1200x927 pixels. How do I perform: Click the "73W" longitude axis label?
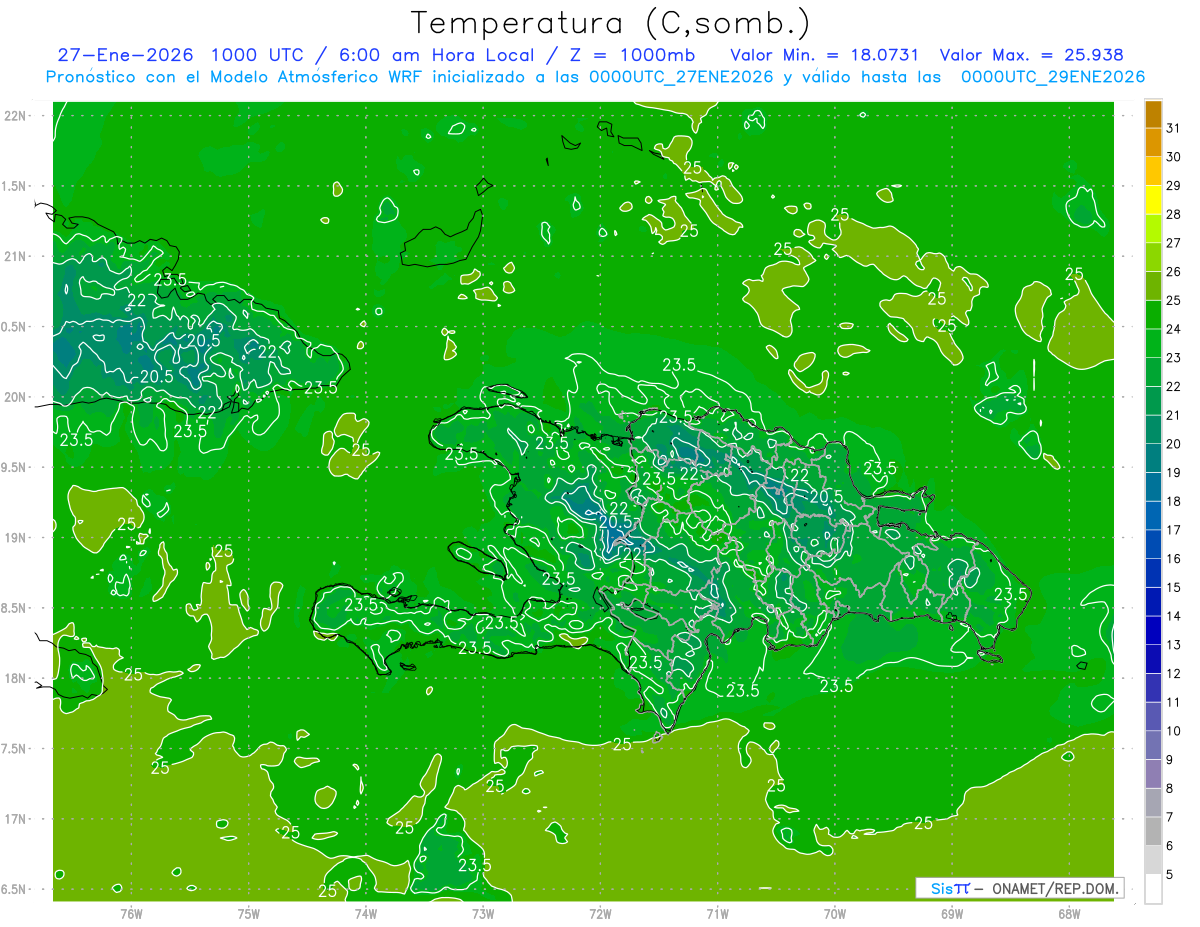(483, 913)
